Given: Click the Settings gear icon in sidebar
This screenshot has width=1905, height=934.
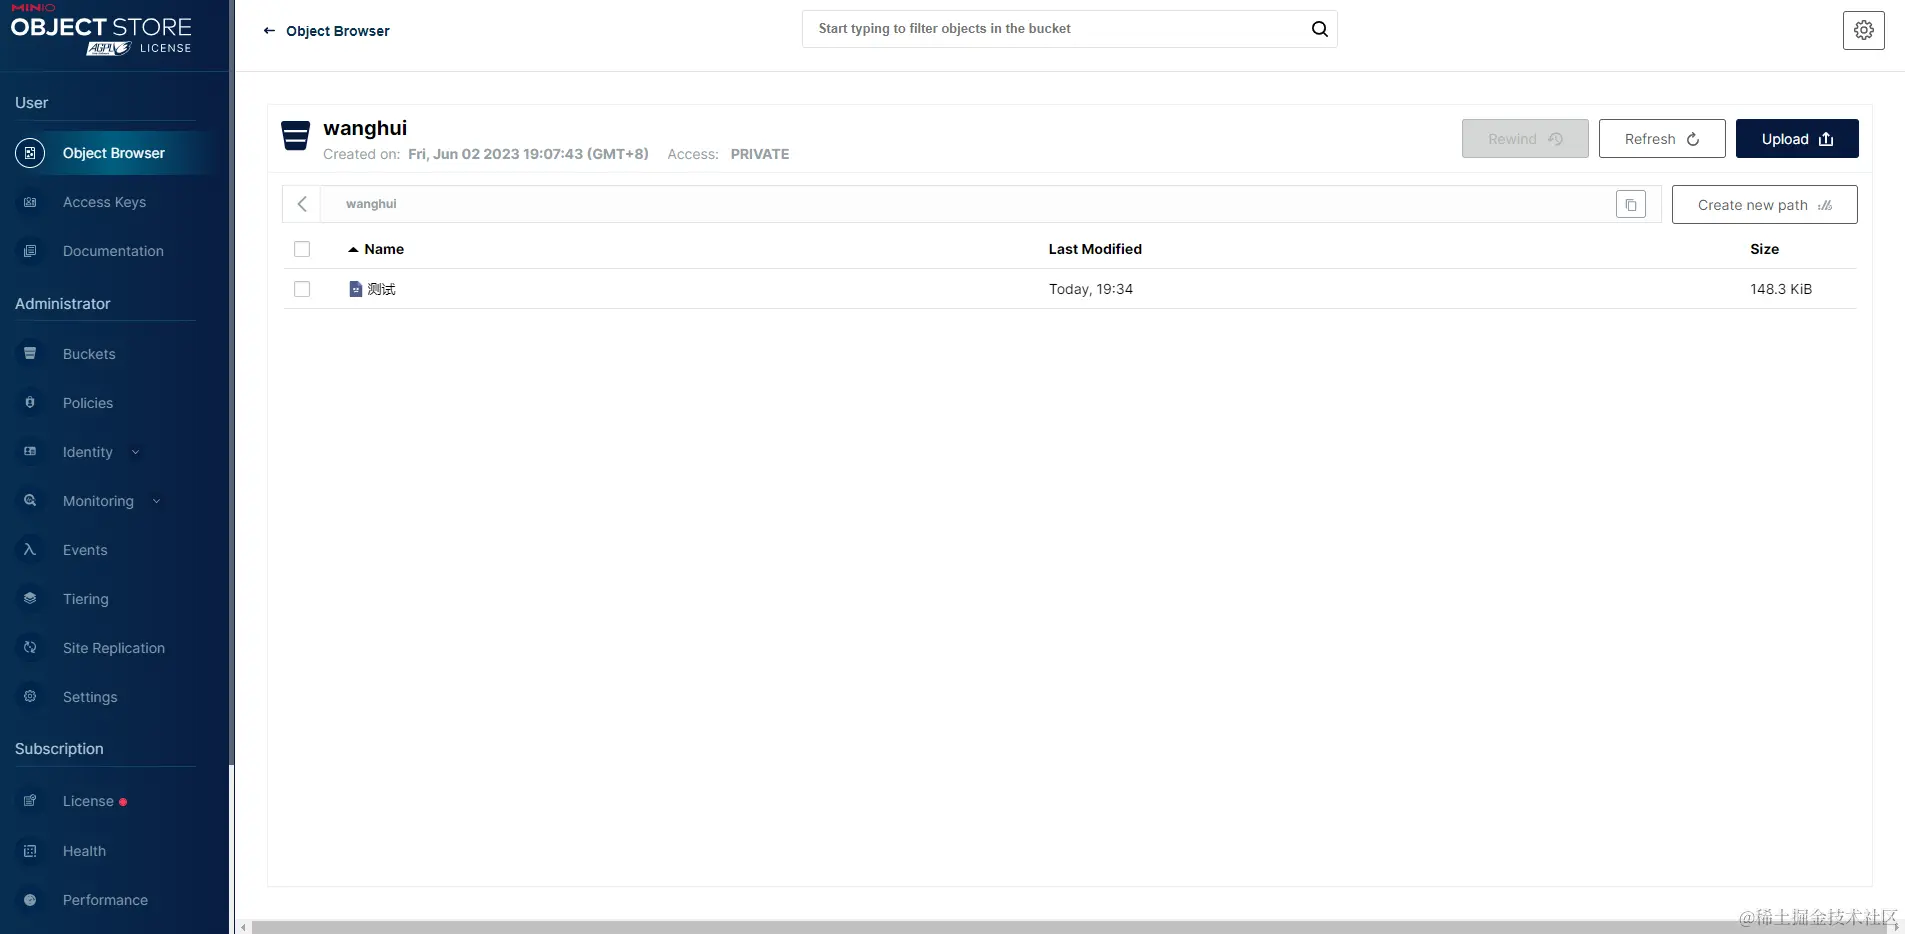Looking at the screenshot, I should 30,696.
